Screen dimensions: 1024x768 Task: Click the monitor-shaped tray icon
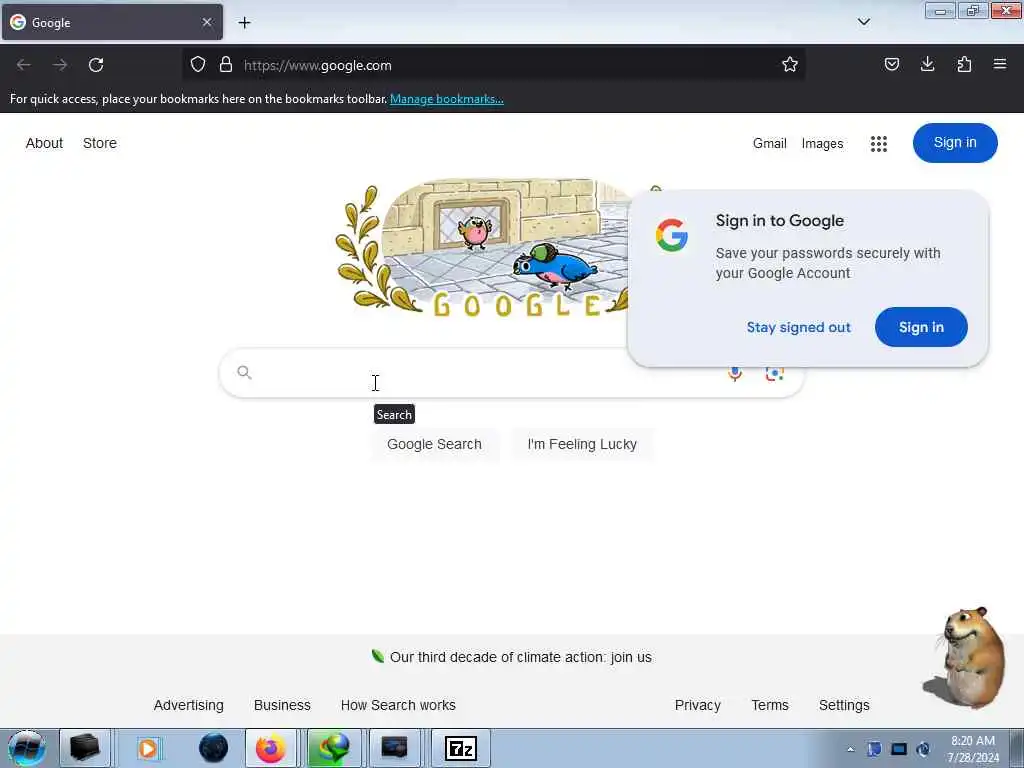[899, 749]
